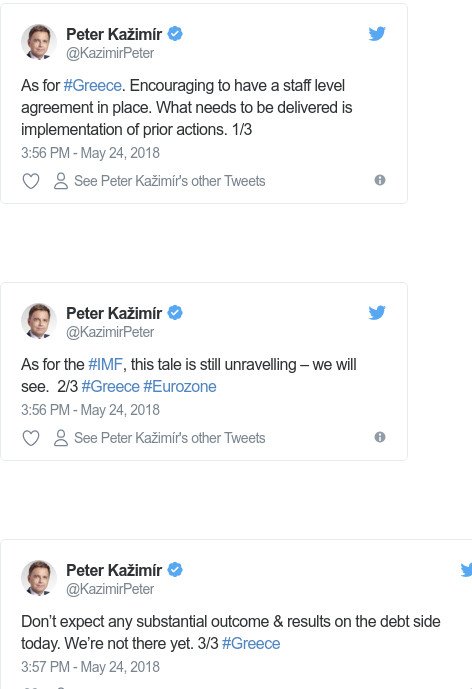The image size is (472, 689).
Task: Click the verified badge in first tweet
Action: pyautogui.click(x=175, y=34)
